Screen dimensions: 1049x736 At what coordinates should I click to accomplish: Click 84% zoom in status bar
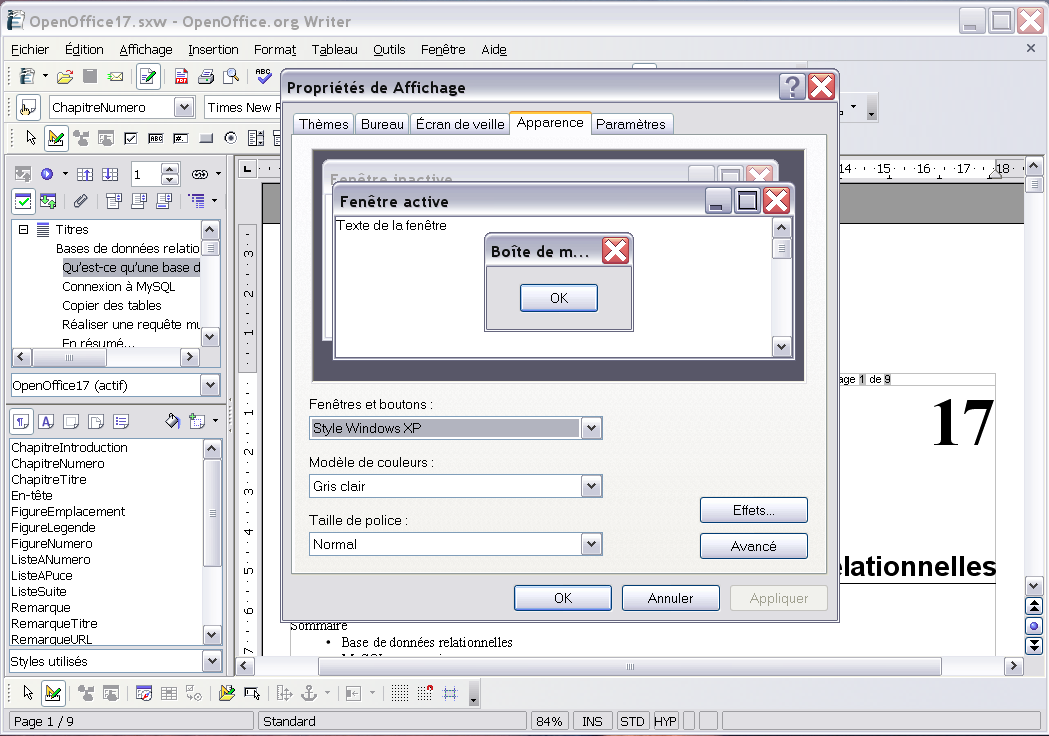[549, 721]
